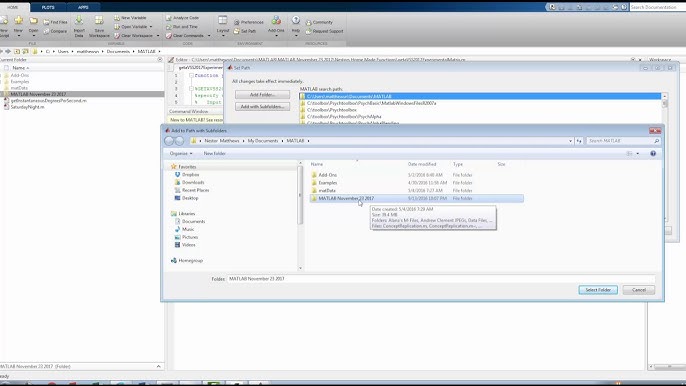Click the Folder name input field
This screenshot has height=386, width=686.
[x=441, y=279]
